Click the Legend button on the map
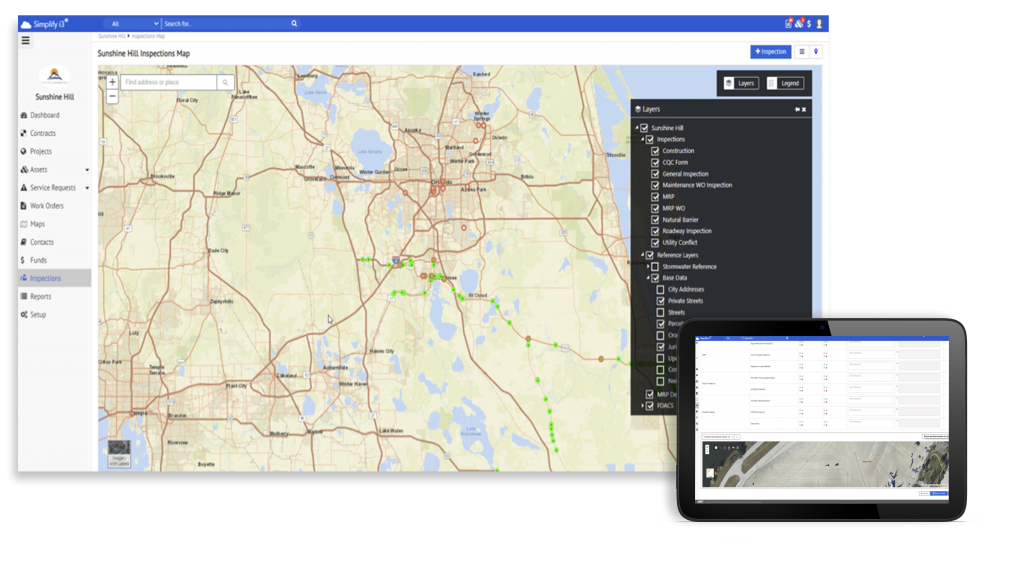This screenshot has width=1024, height=583. pyautogui.click(x=785, y=84)
